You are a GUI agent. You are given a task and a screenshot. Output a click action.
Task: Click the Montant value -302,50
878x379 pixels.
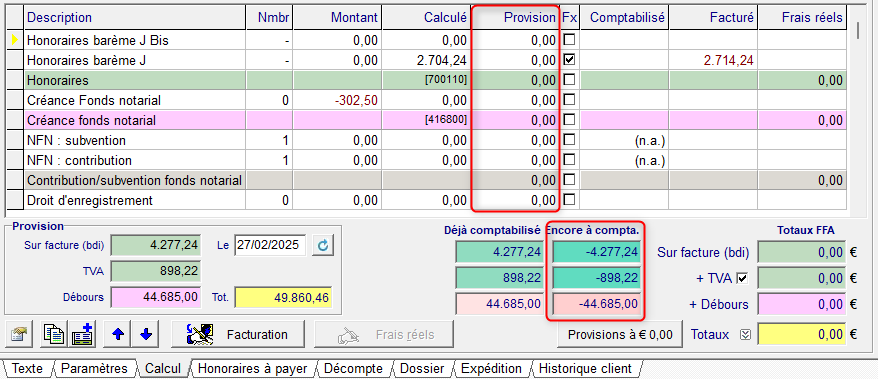click(x=357, y=101)
